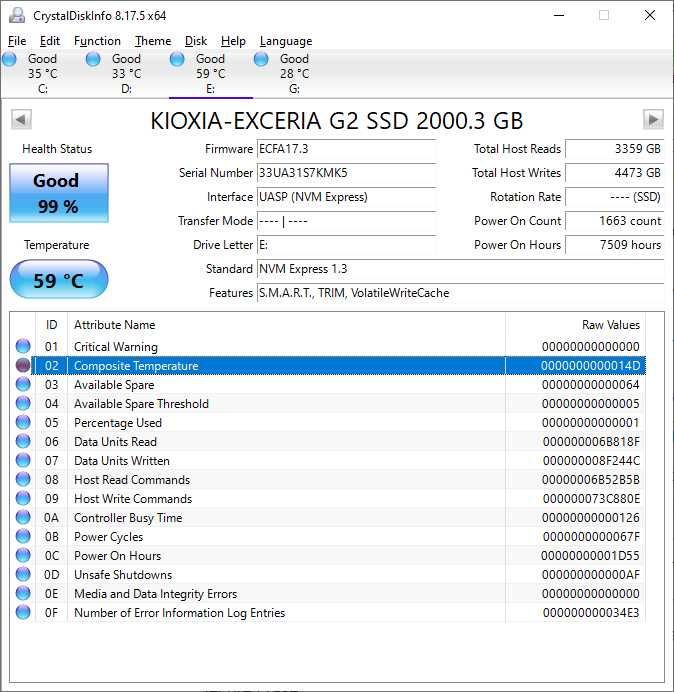Click the Standard field NVM Express 1.3
674x692 pixels.
click(x=460, y=269)
